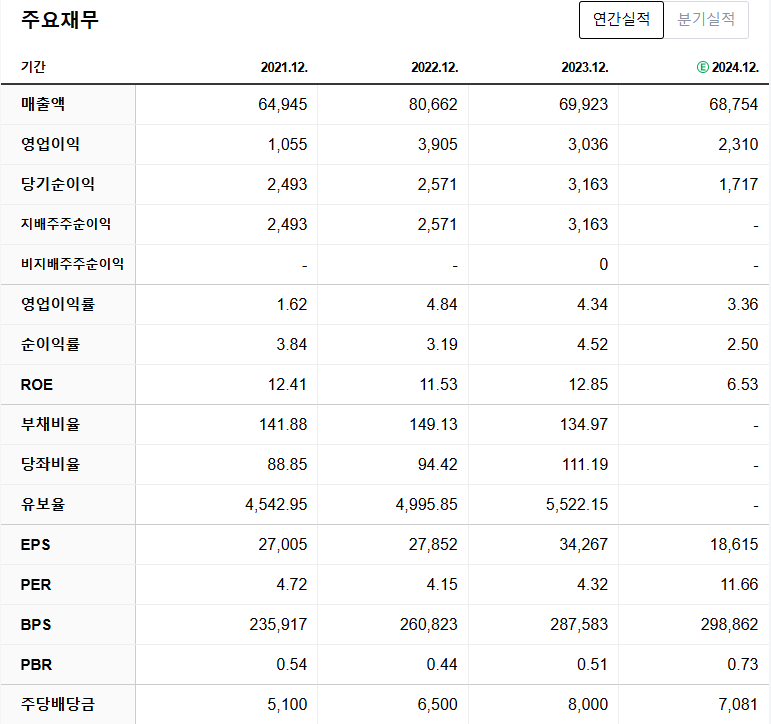The width and height of the screenshot is (771, 724).
Task: Click the PBR row label
Action: (x=36, y=664)
